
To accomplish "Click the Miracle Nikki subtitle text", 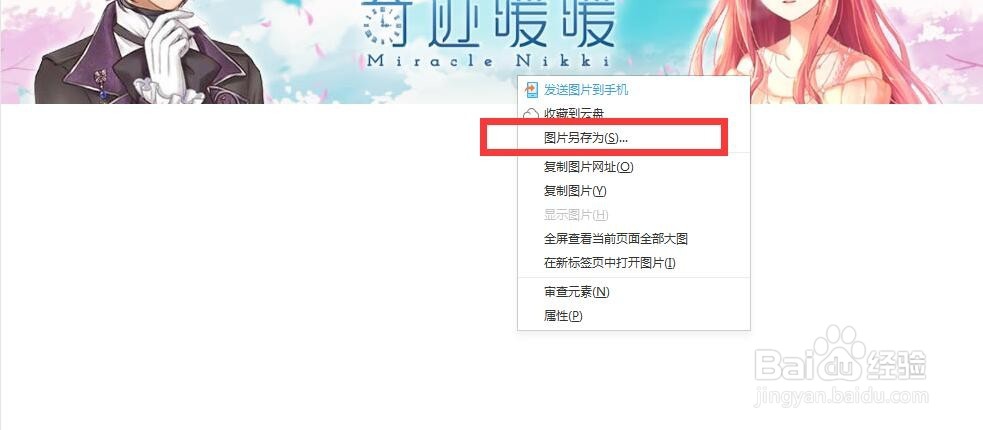I will [x=488, y=61].
